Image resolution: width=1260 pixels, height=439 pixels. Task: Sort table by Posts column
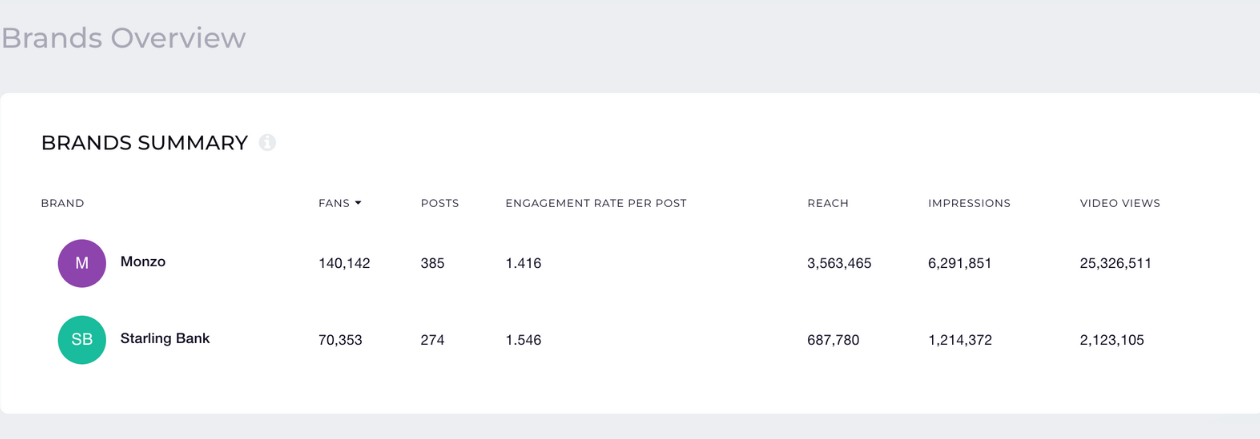tap(440, 203)
